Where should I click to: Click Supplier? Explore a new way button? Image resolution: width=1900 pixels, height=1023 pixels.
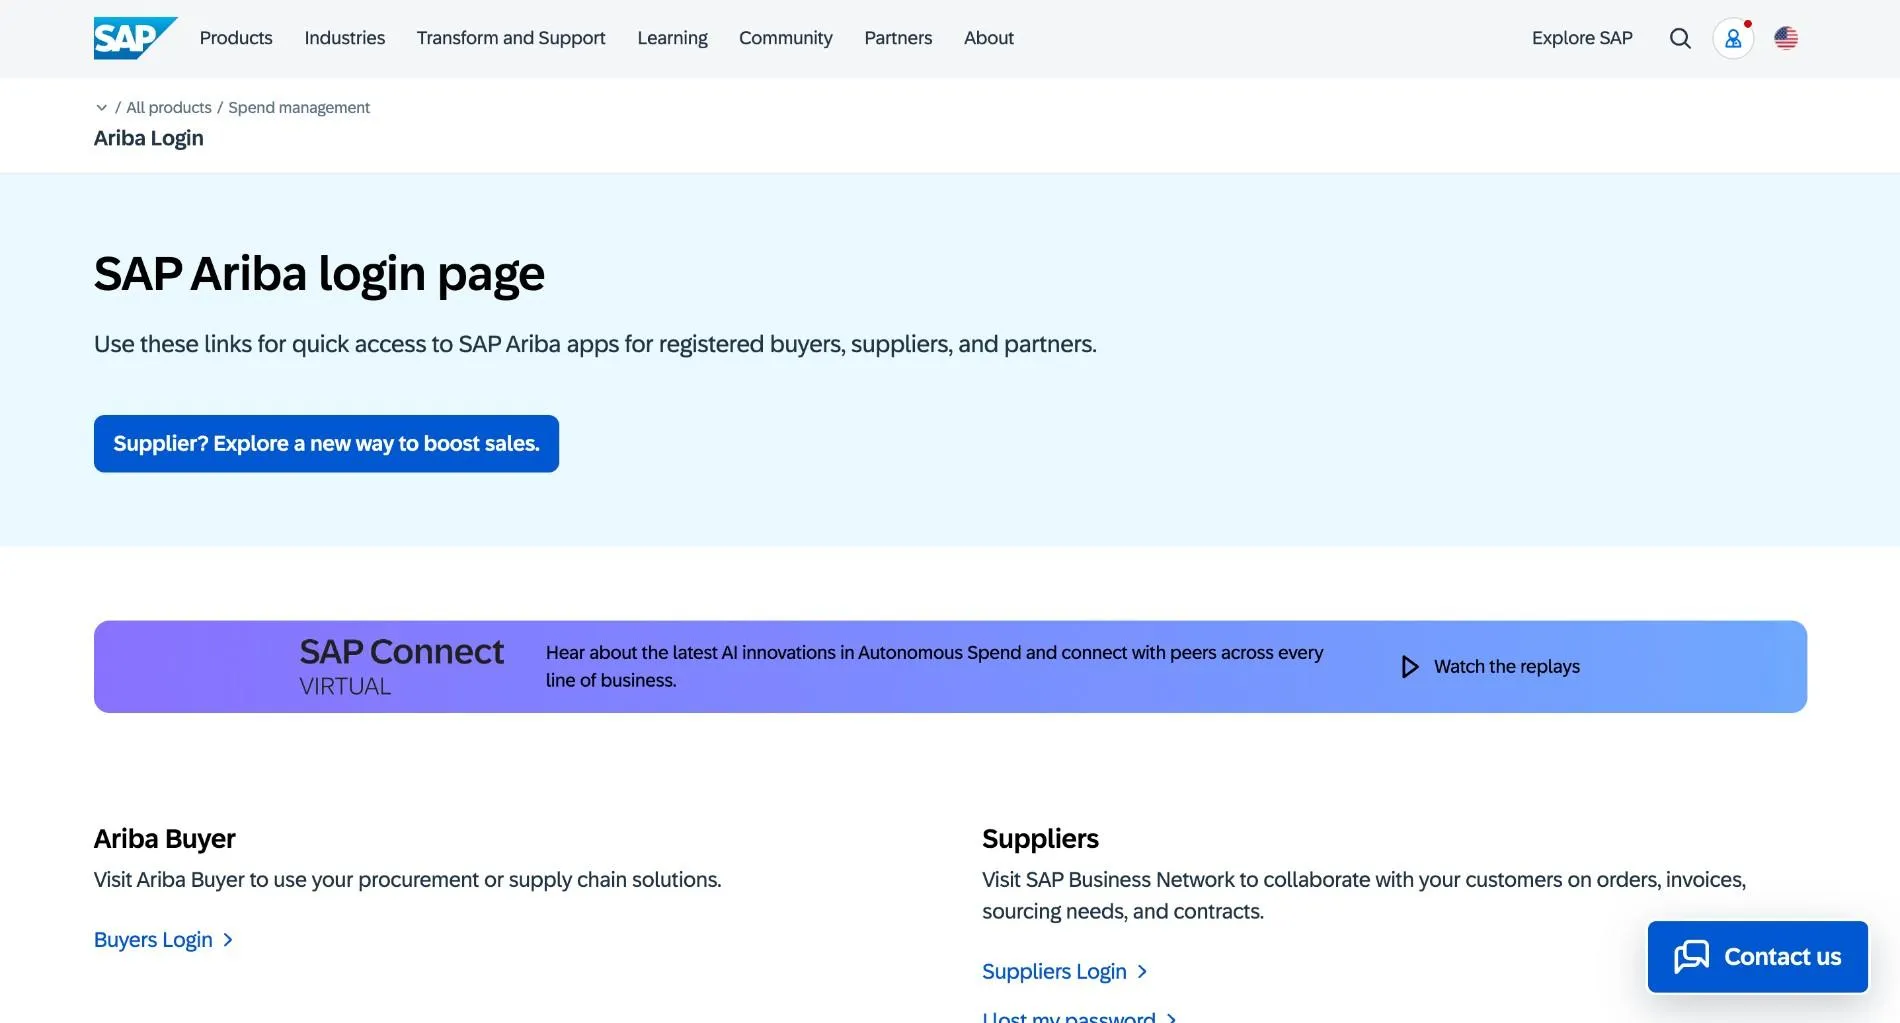[x=326, y=444]
